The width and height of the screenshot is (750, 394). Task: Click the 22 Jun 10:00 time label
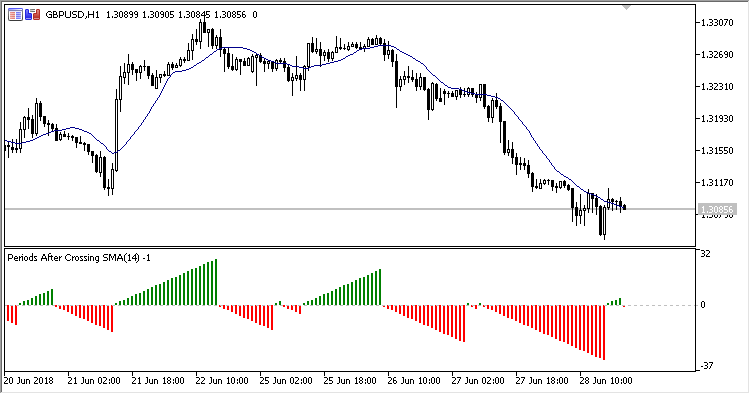tap(222, 381)
